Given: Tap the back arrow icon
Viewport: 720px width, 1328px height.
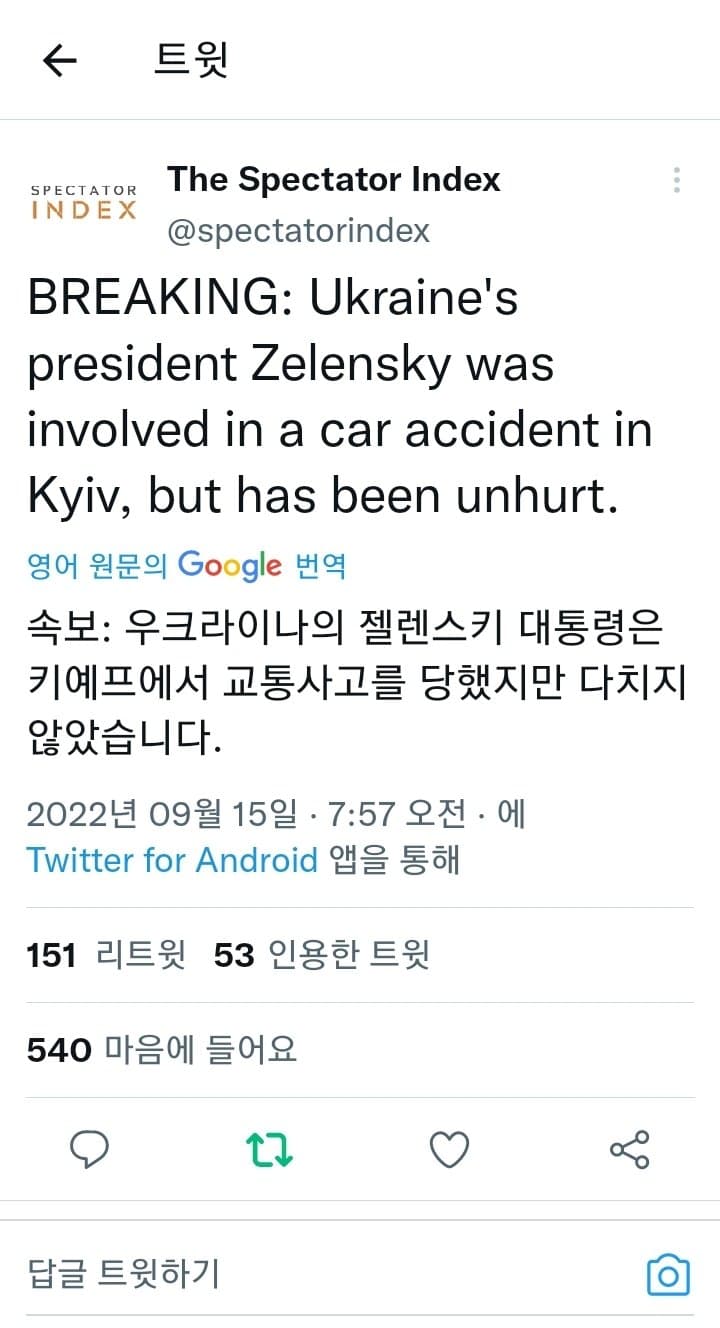Looking at the screenshot, I should [x=60, y=61].
